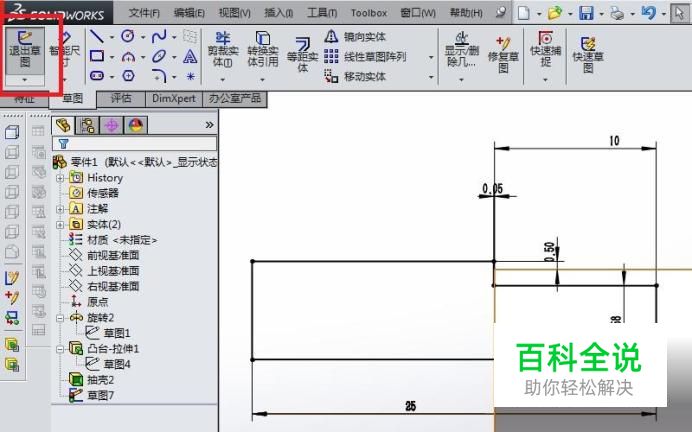Select the Line sketch tool

97,36
